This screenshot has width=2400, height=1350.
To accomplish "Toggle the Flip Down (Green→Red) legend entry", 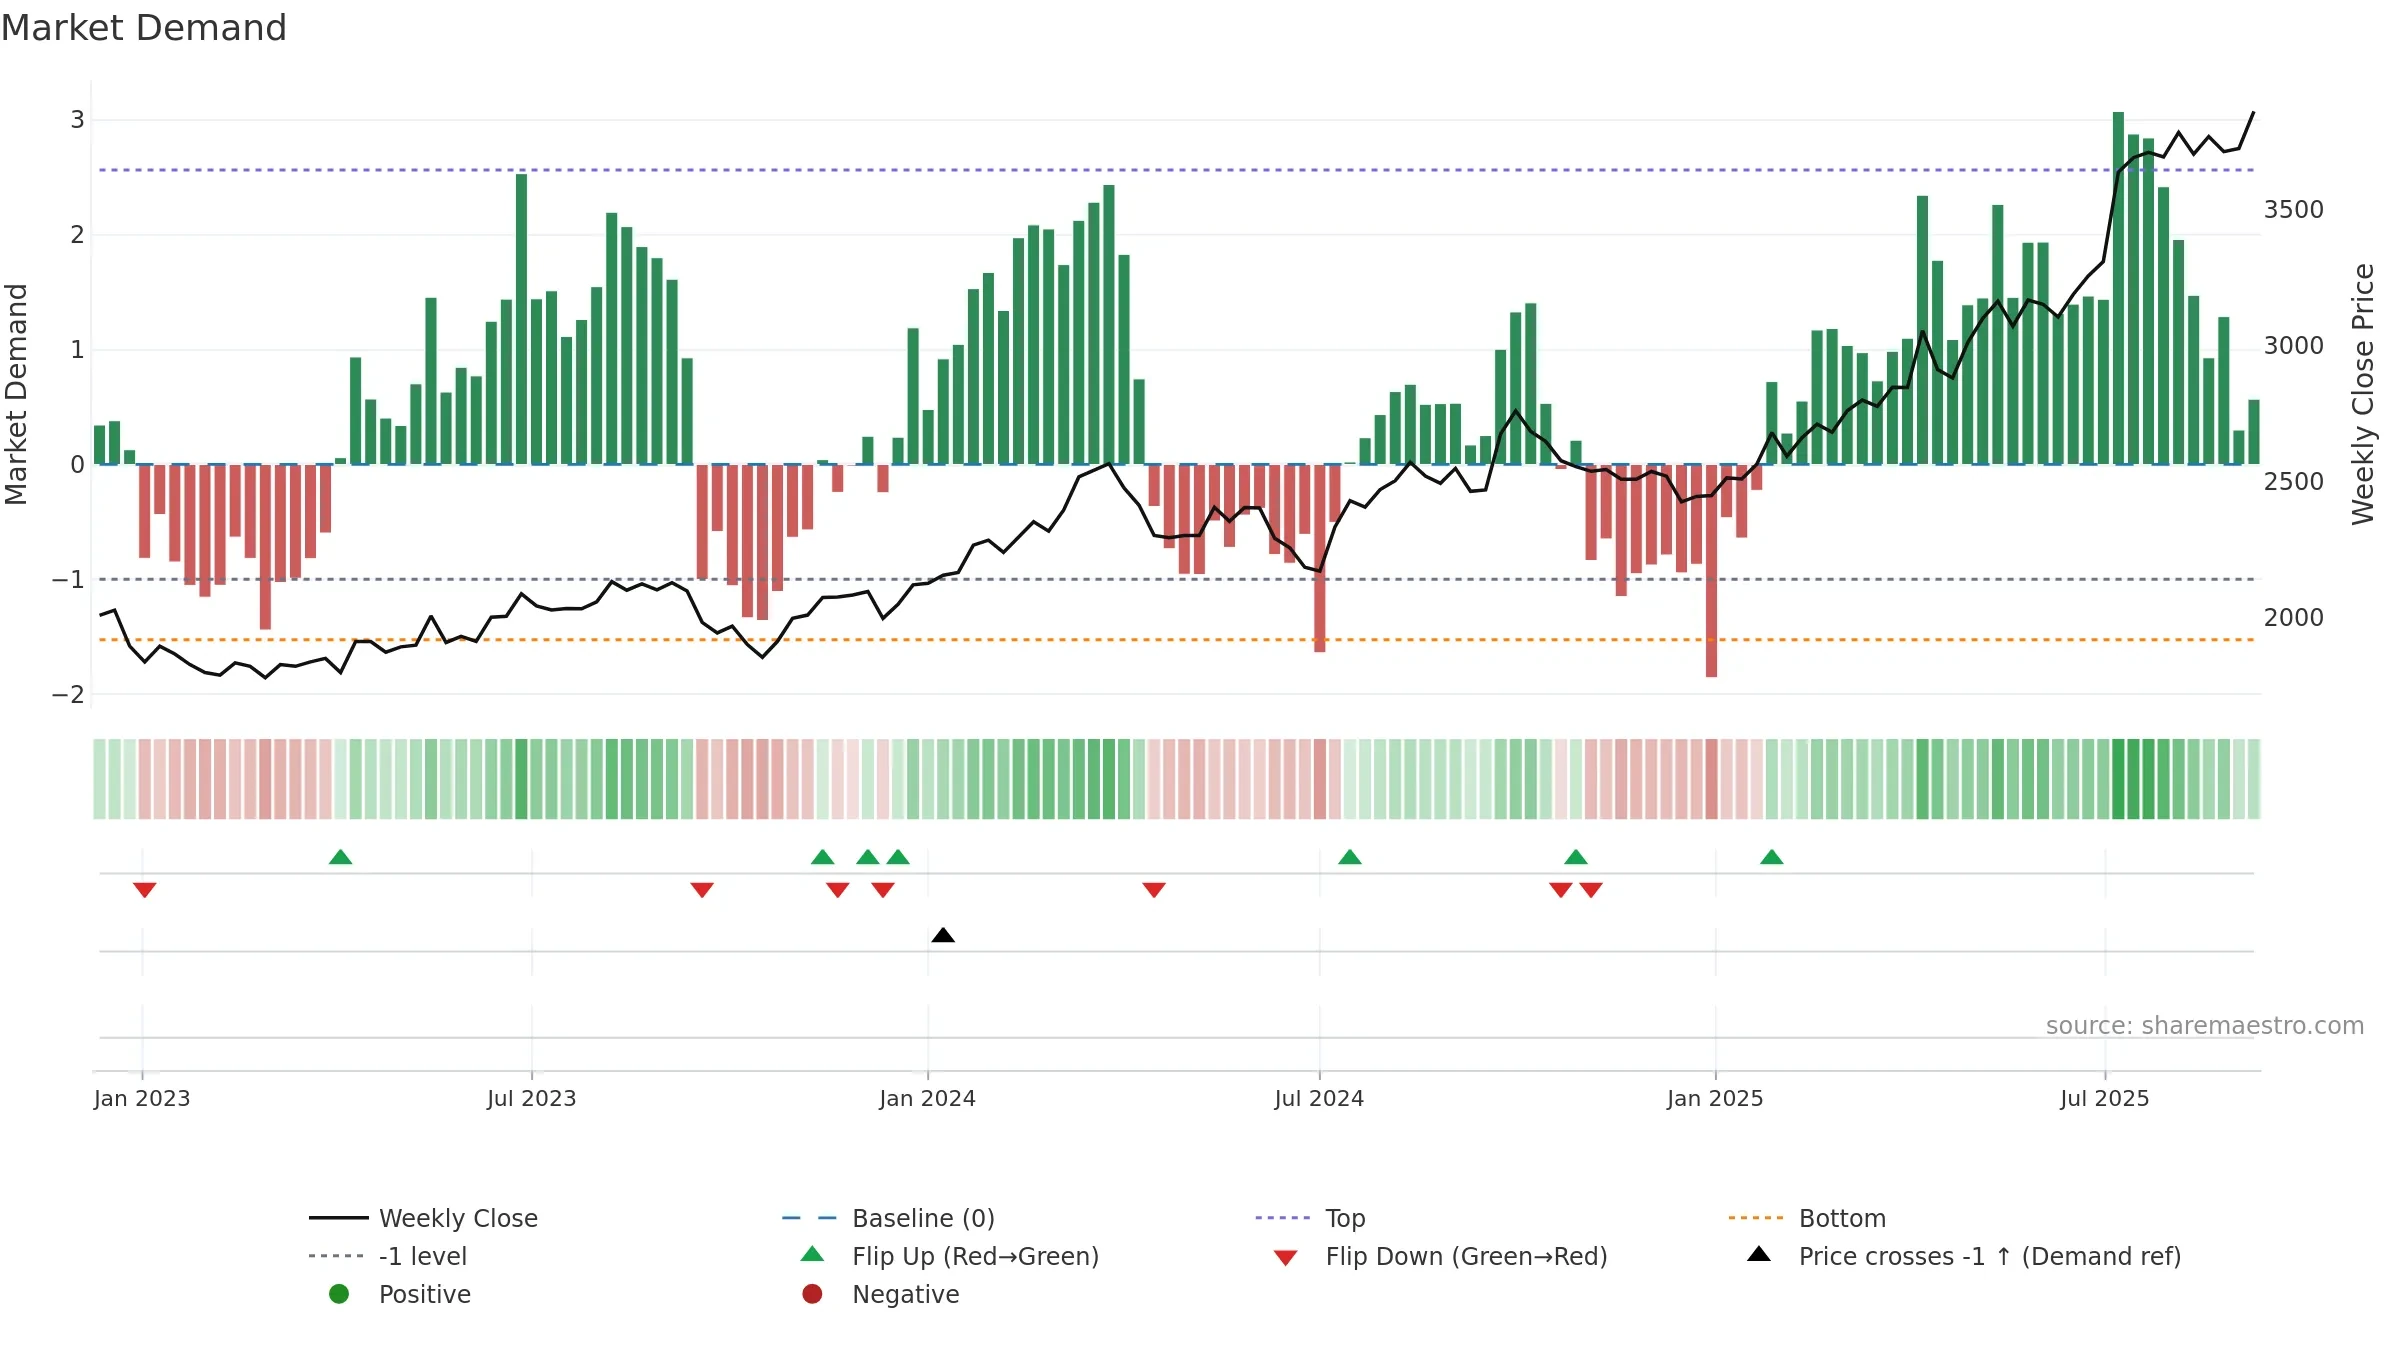I will pos(1440,1256).
